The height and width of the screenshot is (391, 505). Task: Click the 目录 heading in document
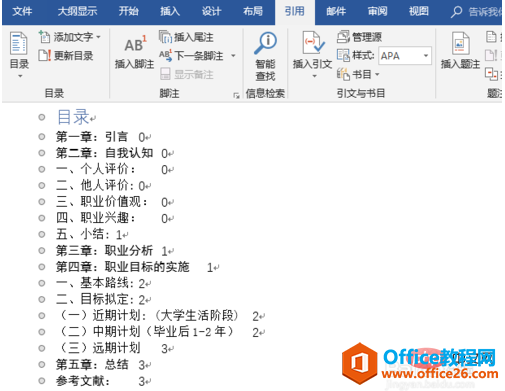tap(73, 117)
